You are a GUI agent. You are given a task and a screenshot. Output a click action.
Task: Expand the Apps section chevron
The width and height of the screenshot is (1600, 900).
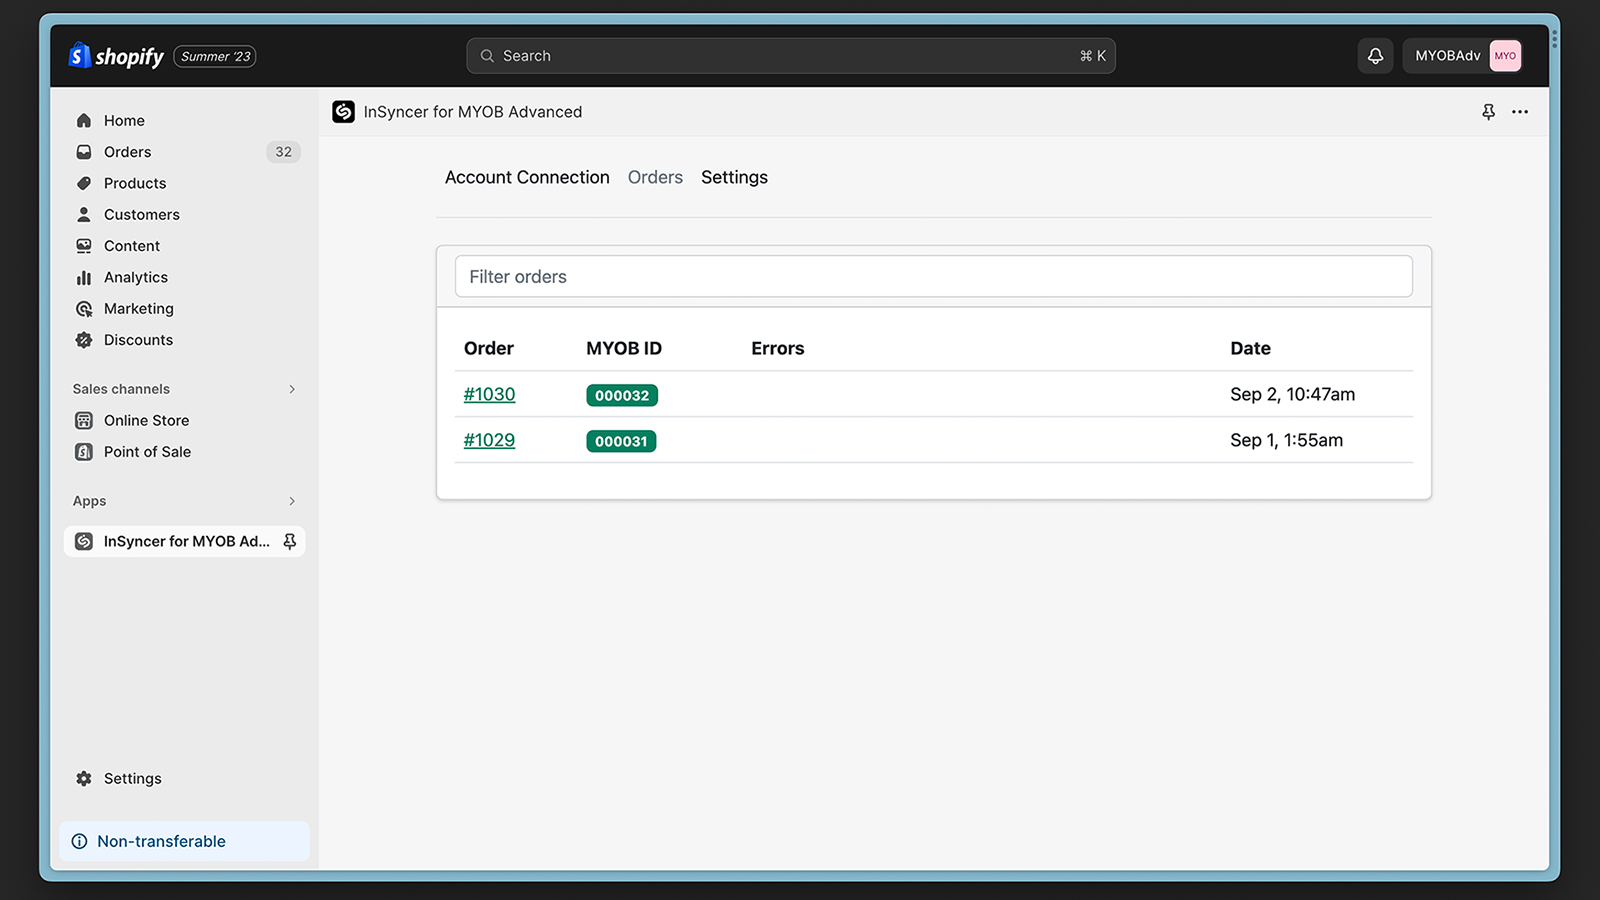[292, 501]
